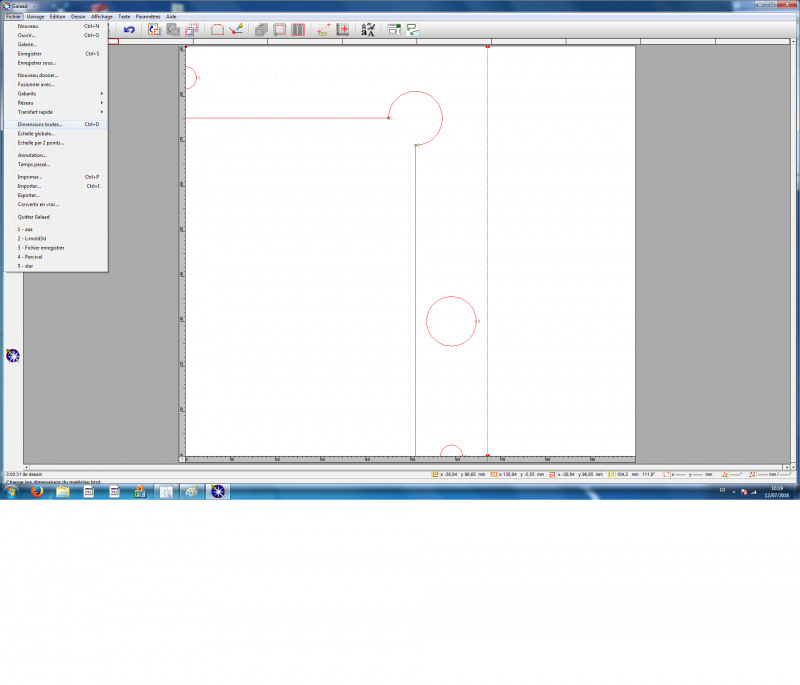
Task: Open the Usinage menu
Action: click(x=35, y=17)
